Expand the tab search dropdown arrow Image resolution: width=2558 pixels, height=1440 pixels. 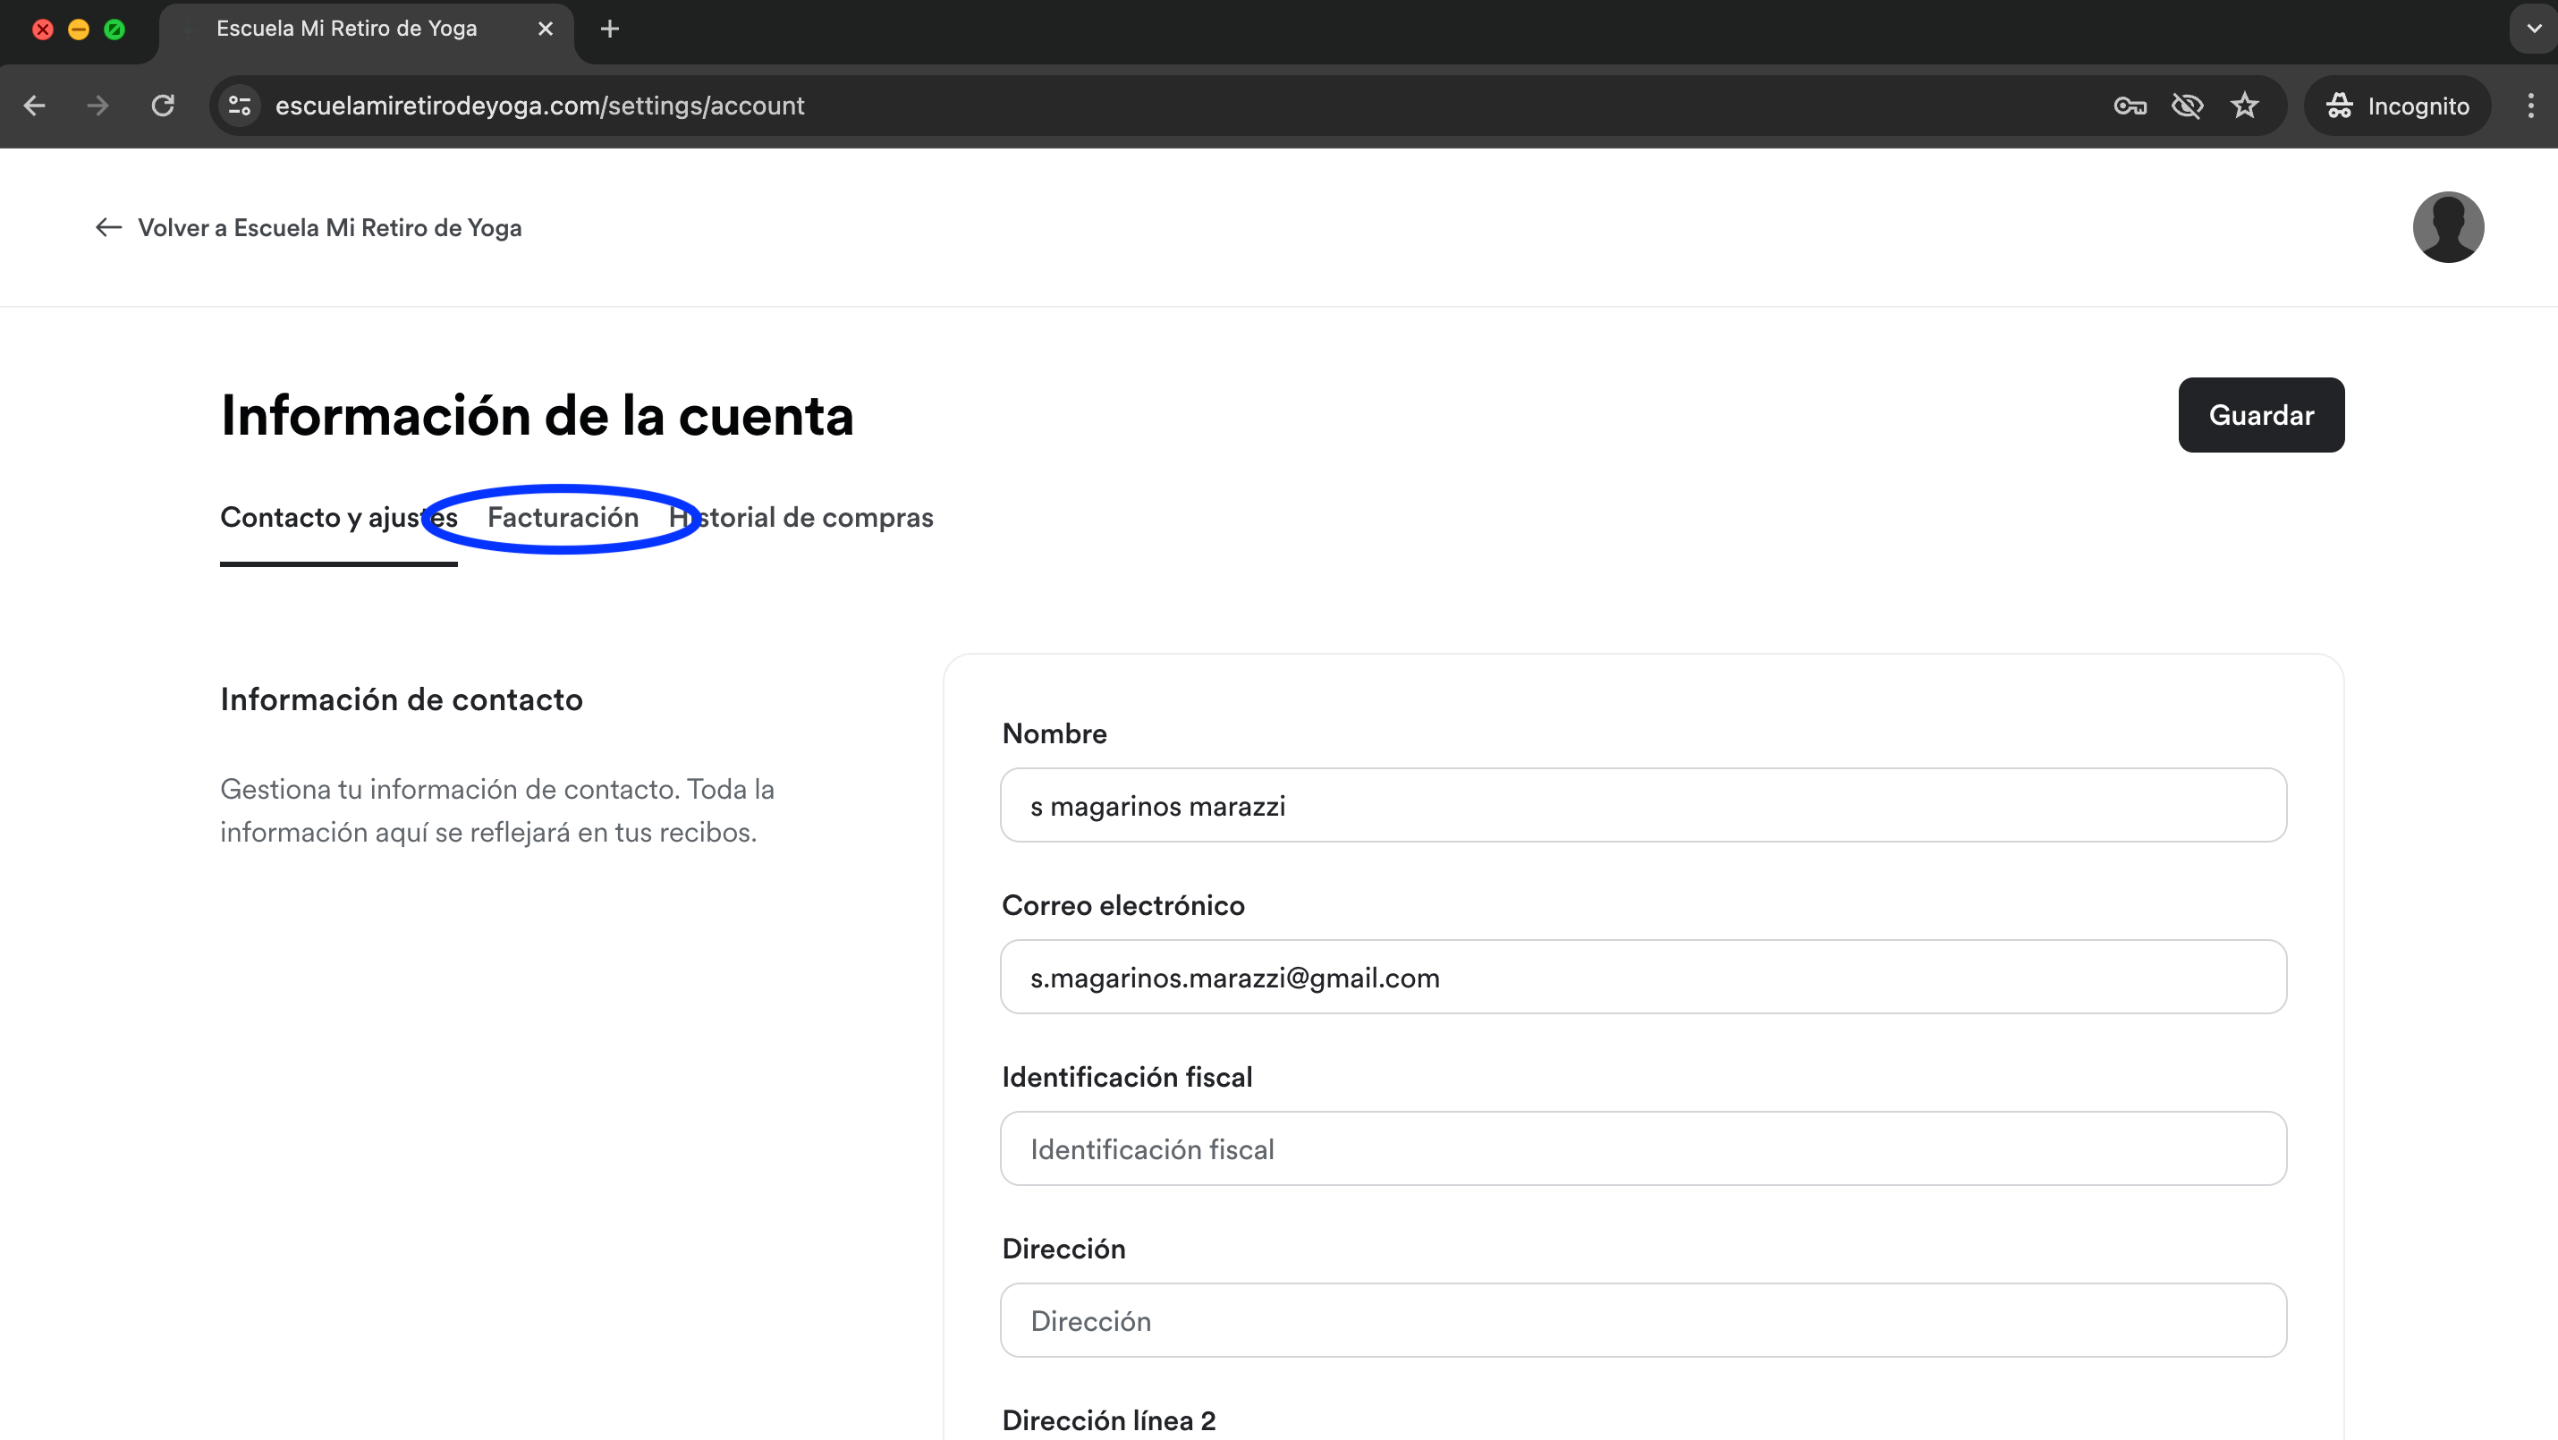click(2533, 29)
